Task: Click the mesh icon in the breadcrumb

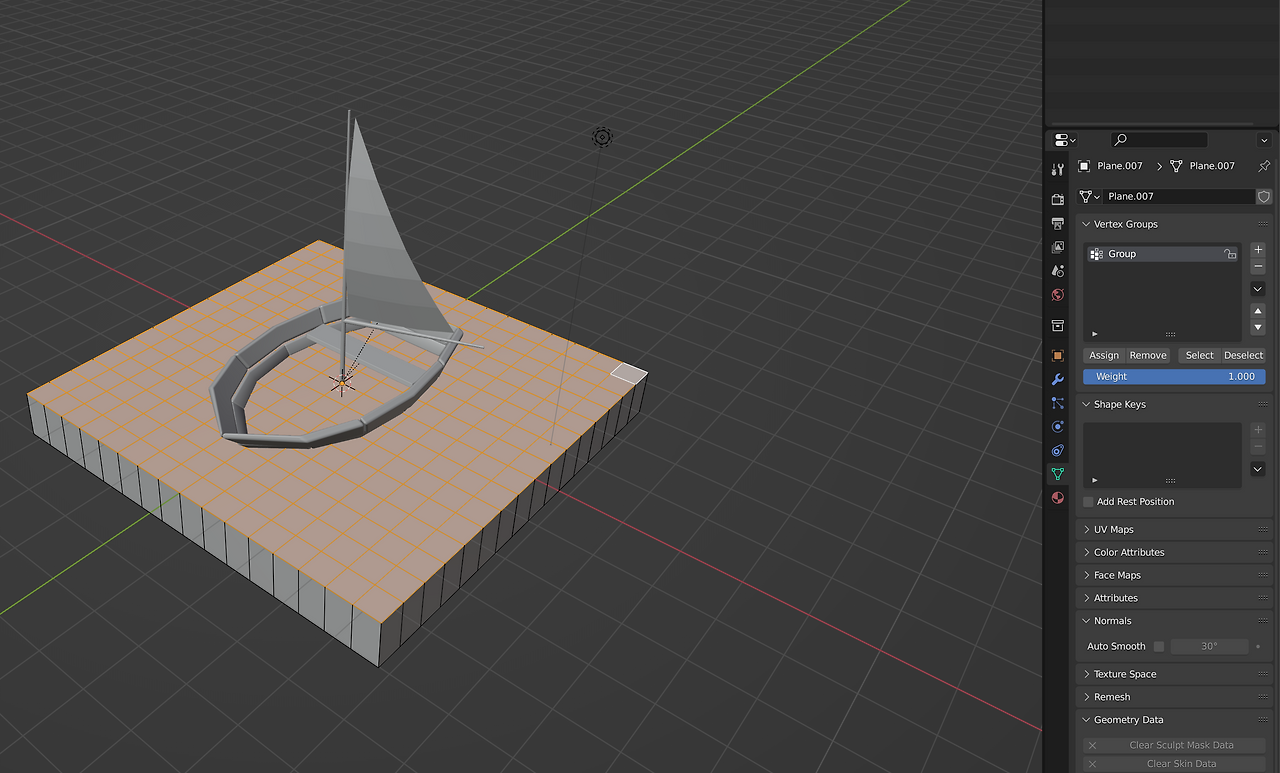Action: pos(1176,166)
